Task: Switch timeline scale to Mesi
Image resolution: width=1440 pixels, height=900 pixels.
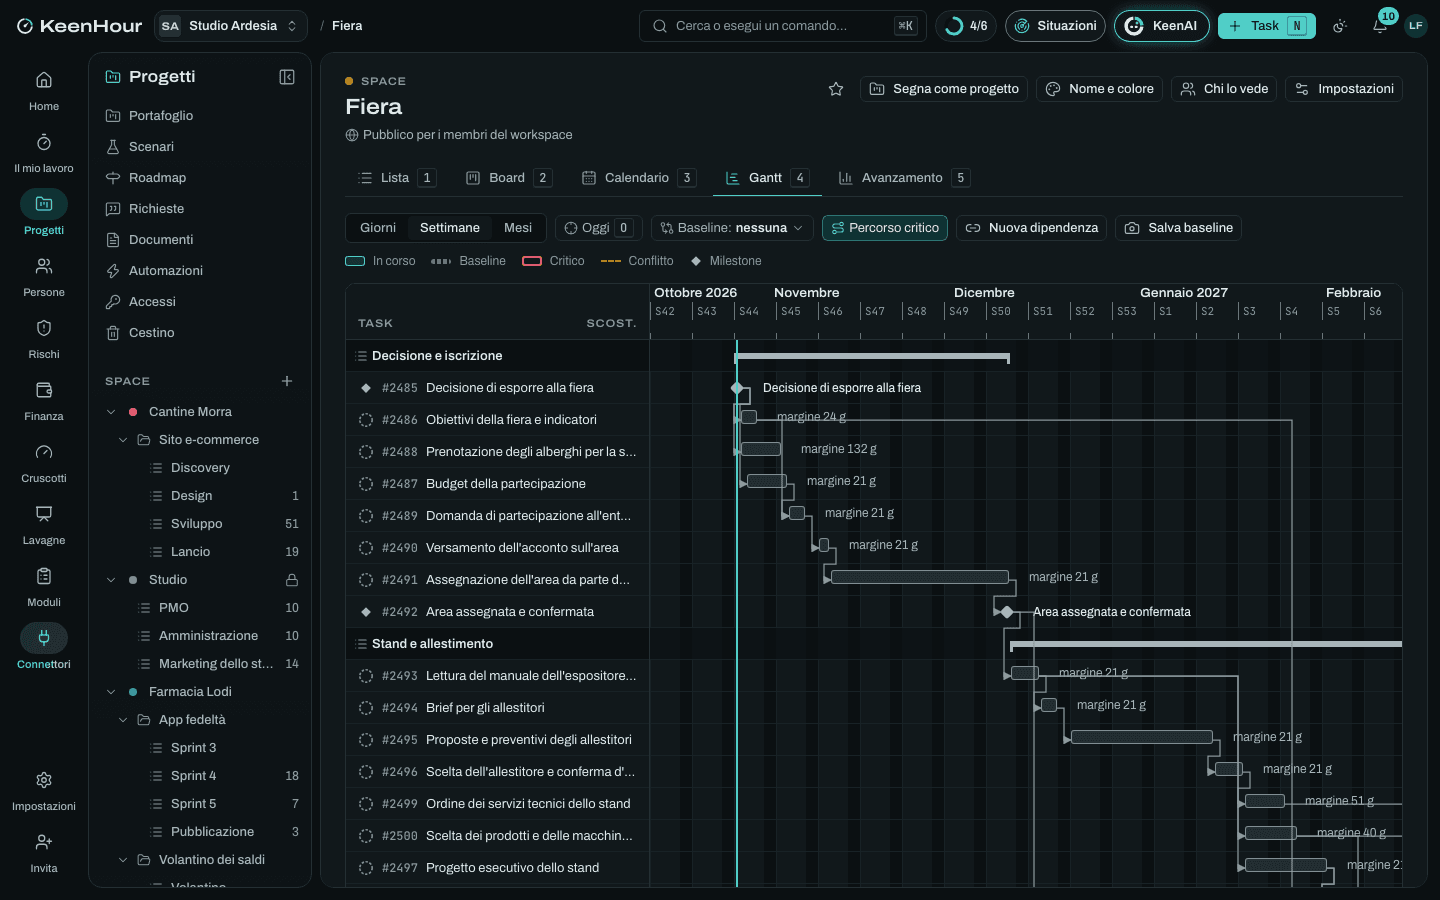Action: [518, 228]
